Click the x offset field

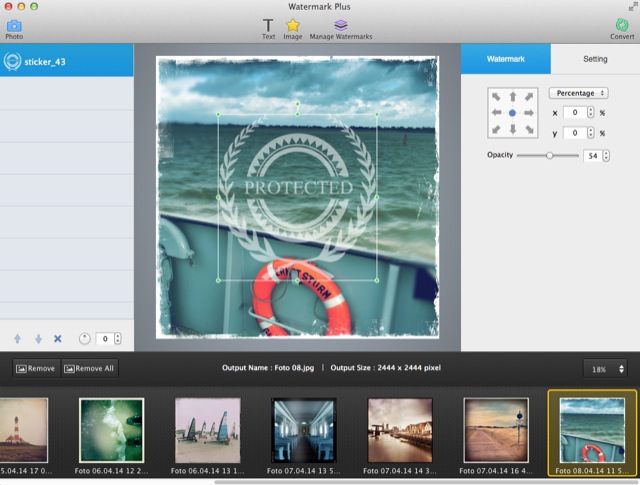pyautogui.click(x=575, y=112)
